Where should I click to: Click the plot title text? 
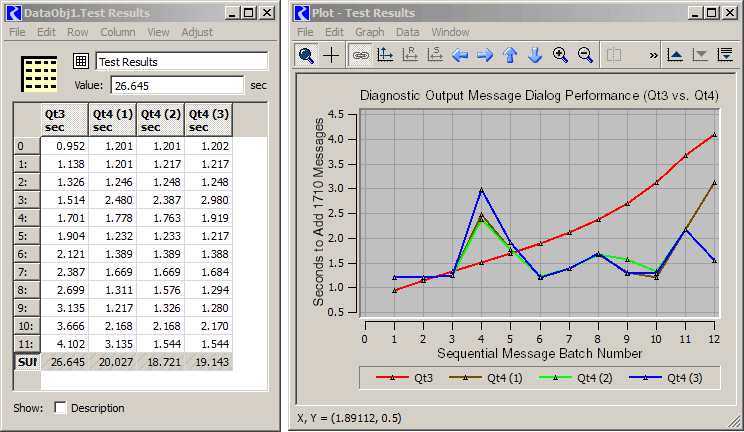539,95
